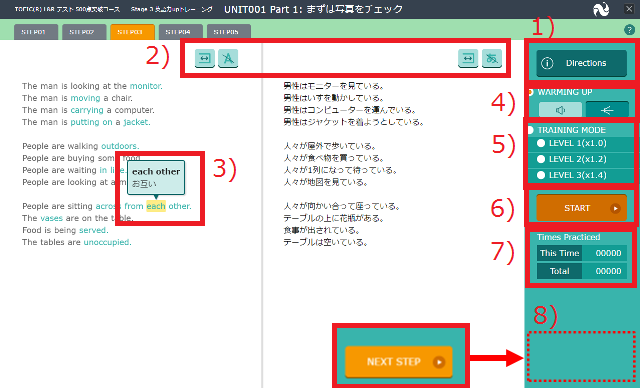The image size is (640, 388).
Task: Close the window with the X button
Action: click(x=629, y=9)
